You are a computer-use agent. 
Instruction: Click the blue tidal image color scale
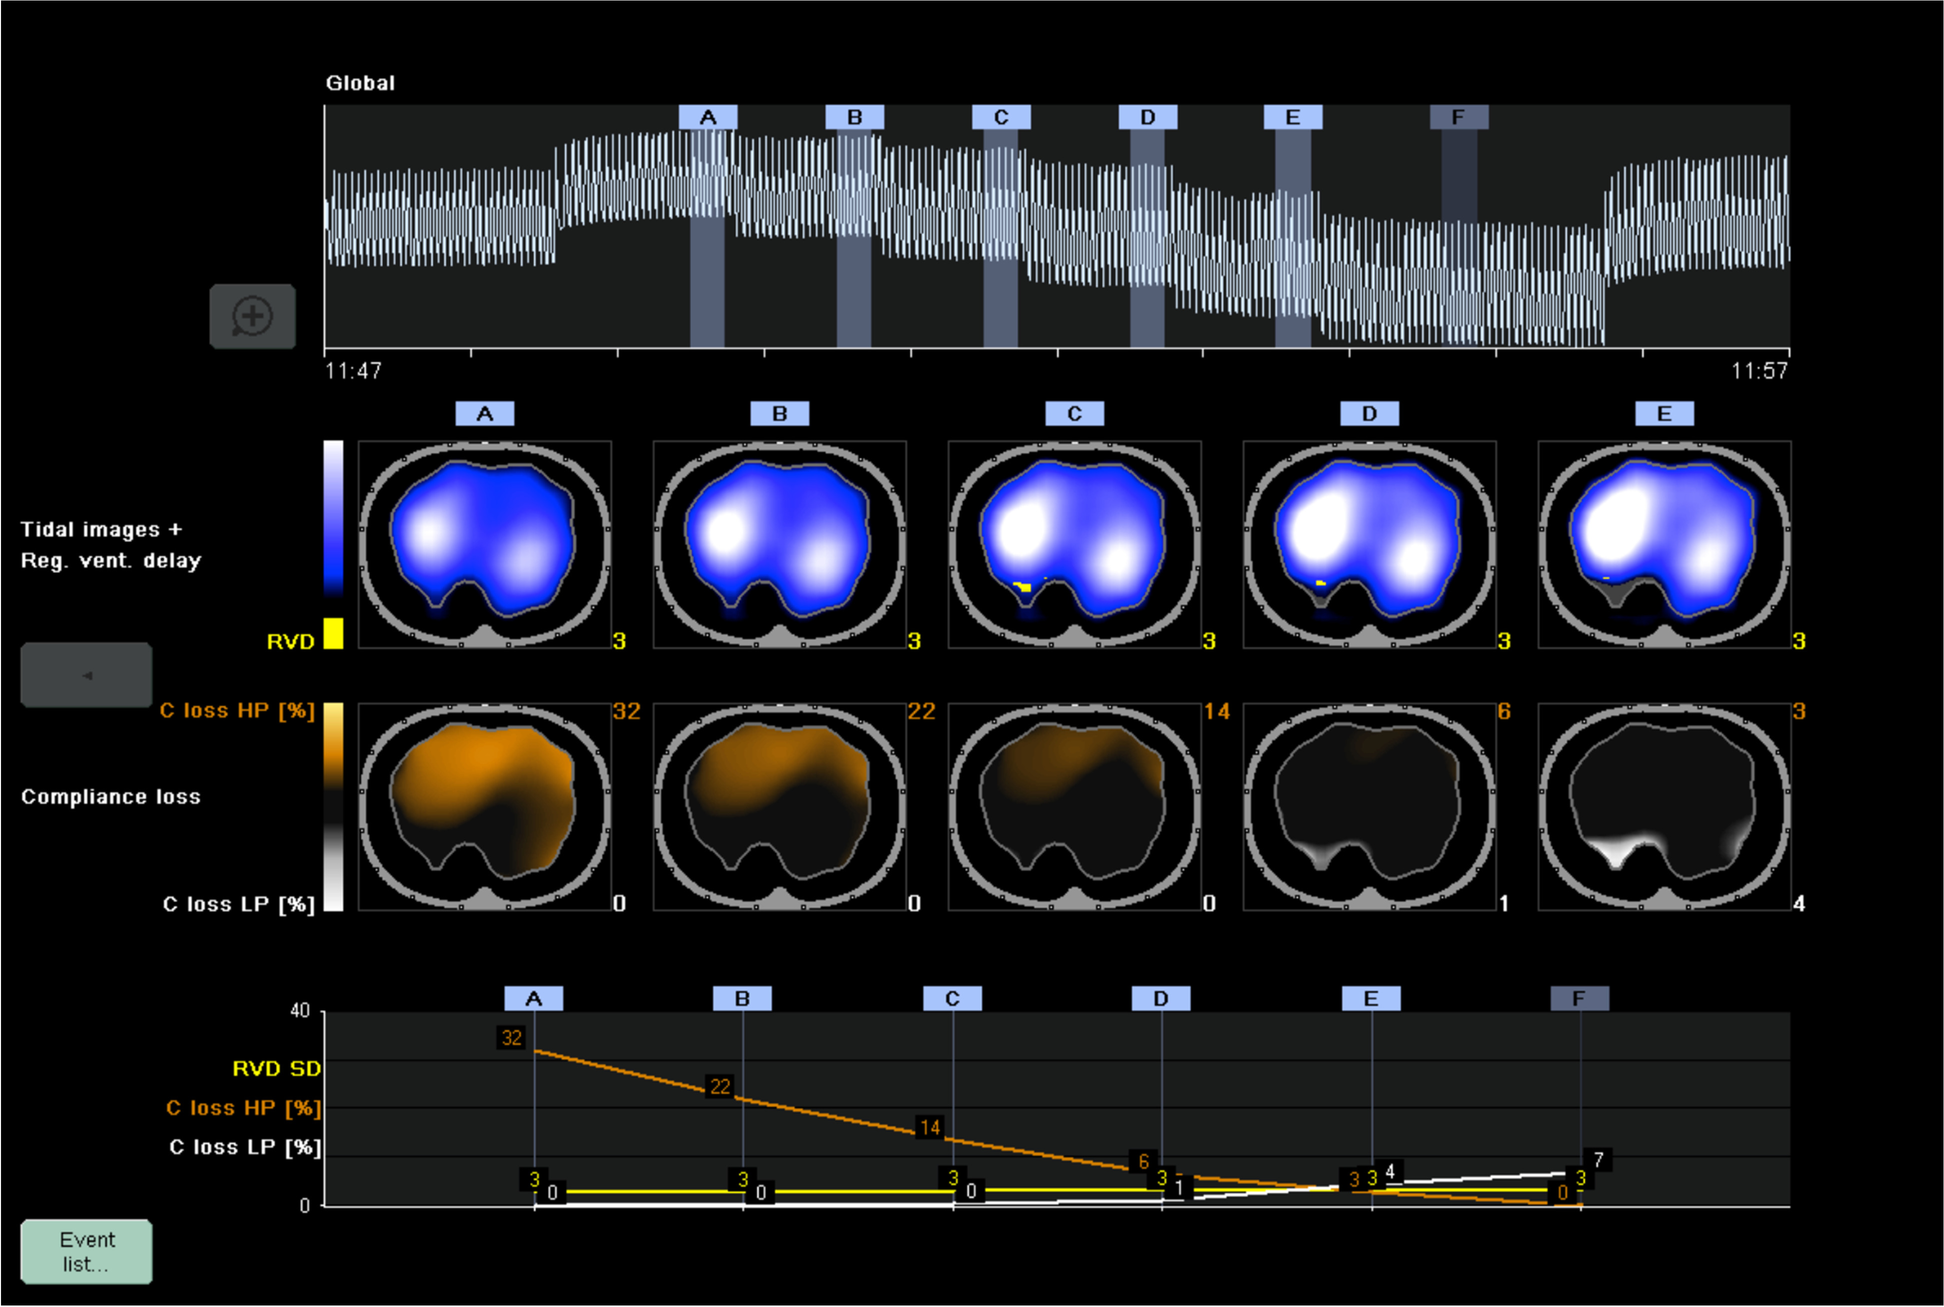[333, 518]
